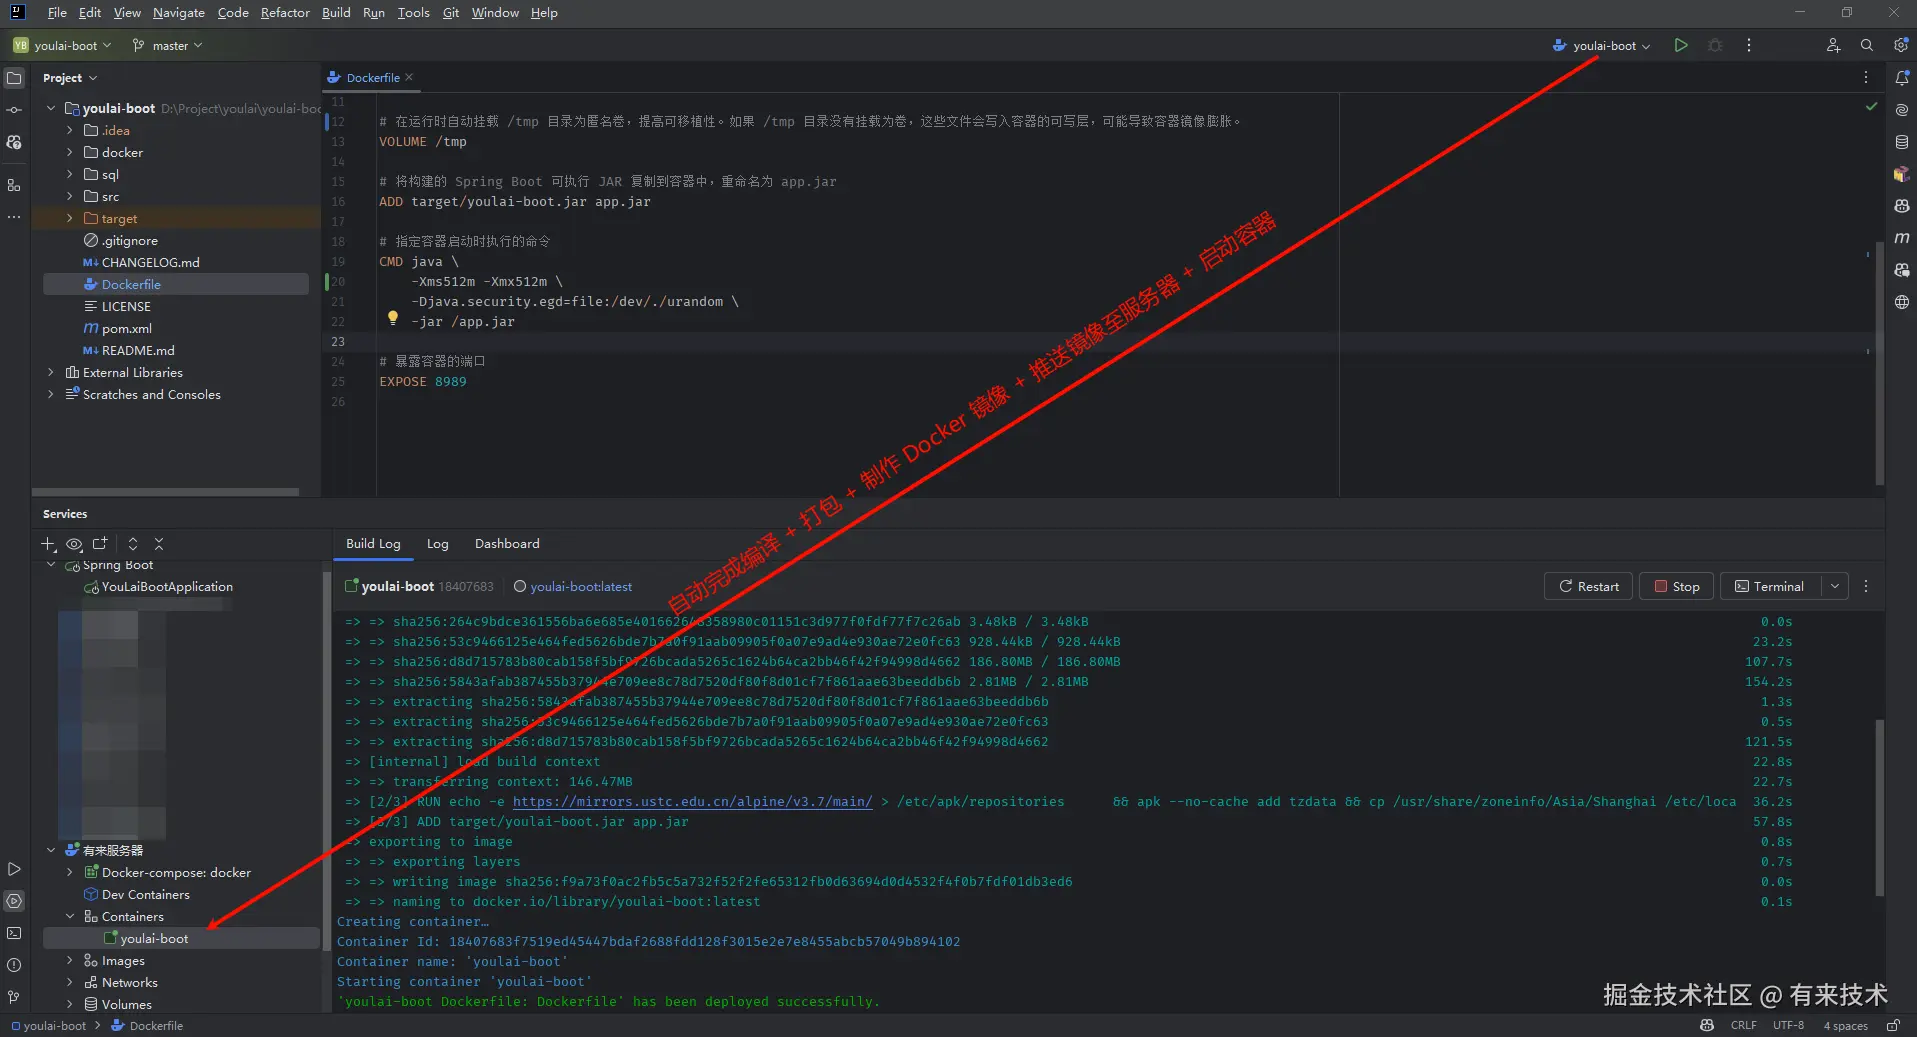Open the Git tool window icon

coord(14,997)
